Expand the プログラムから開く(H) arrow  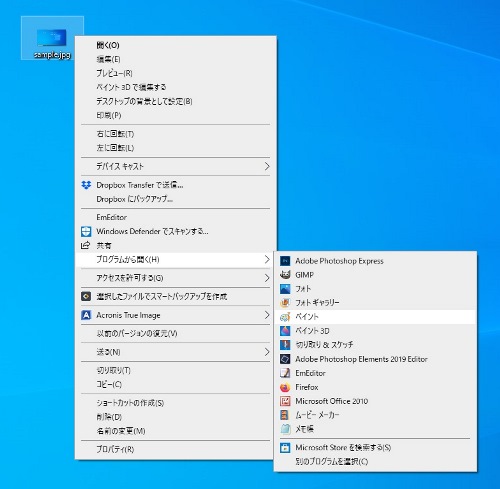coord(267,259)
